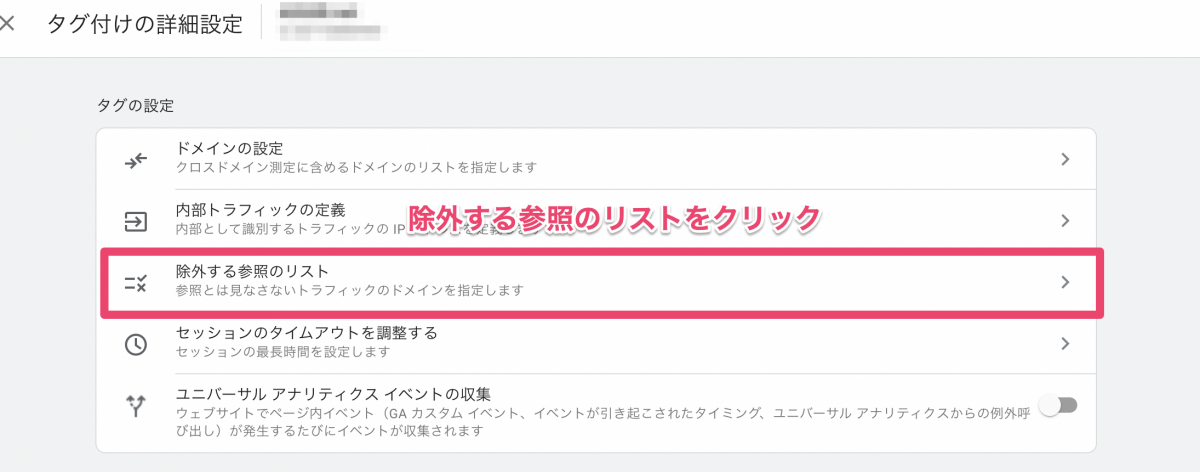The image size is (1200, 472).
Task: Click the 内部トラフィックの定義 entry-arrow icon
Action: pyautogui.click(x=135, y=220)
